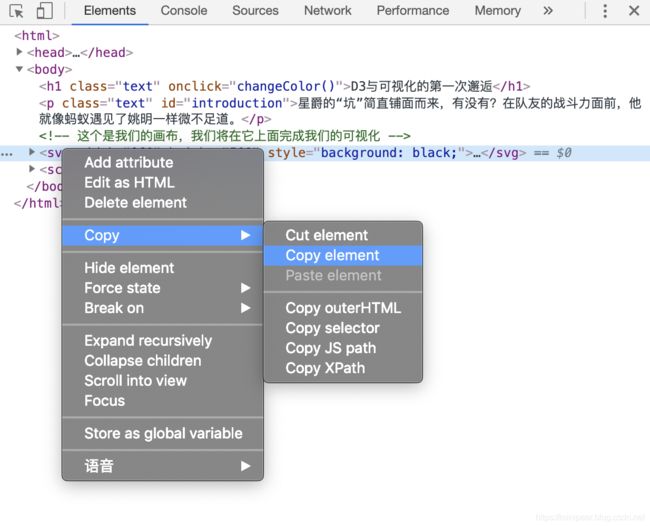Viewport: 650px width, 527px height.
Task: Close the DevTools panel
Action: click(x=634, y=11)
